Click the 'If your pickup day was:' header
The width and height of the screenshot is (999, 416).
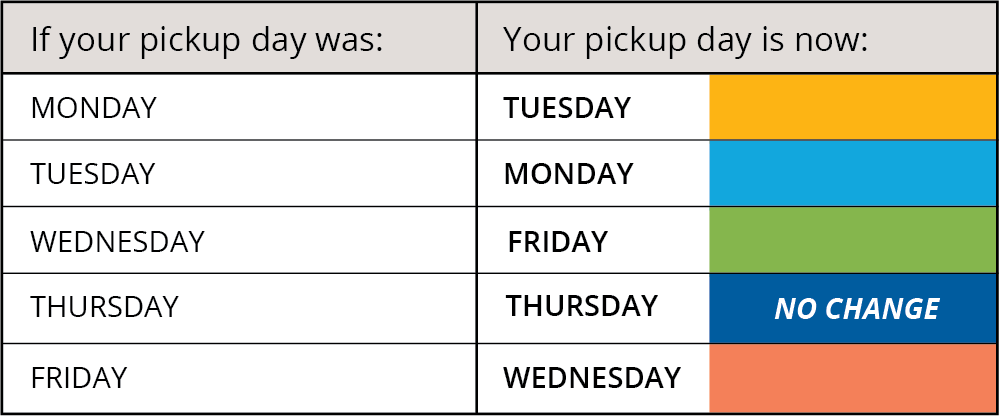pyautogui.click(x=206, y=40)
